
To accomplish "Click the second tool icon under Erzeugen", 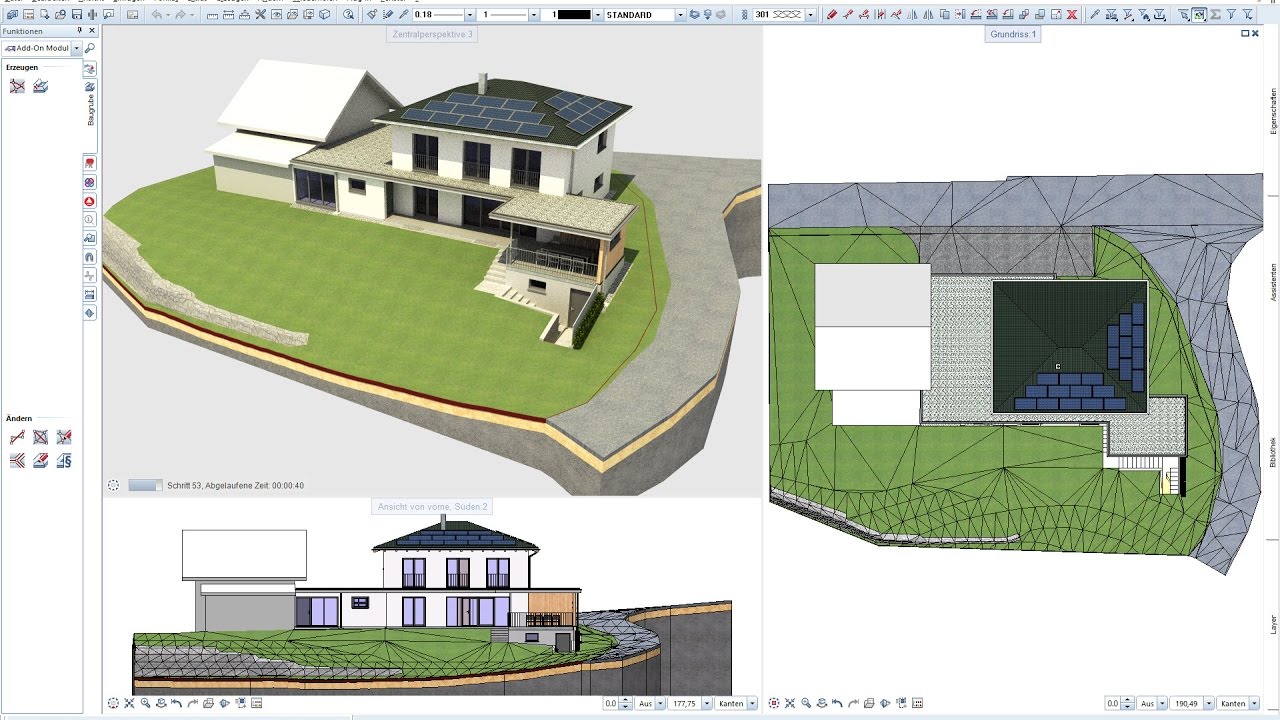I will coord(41,86).
